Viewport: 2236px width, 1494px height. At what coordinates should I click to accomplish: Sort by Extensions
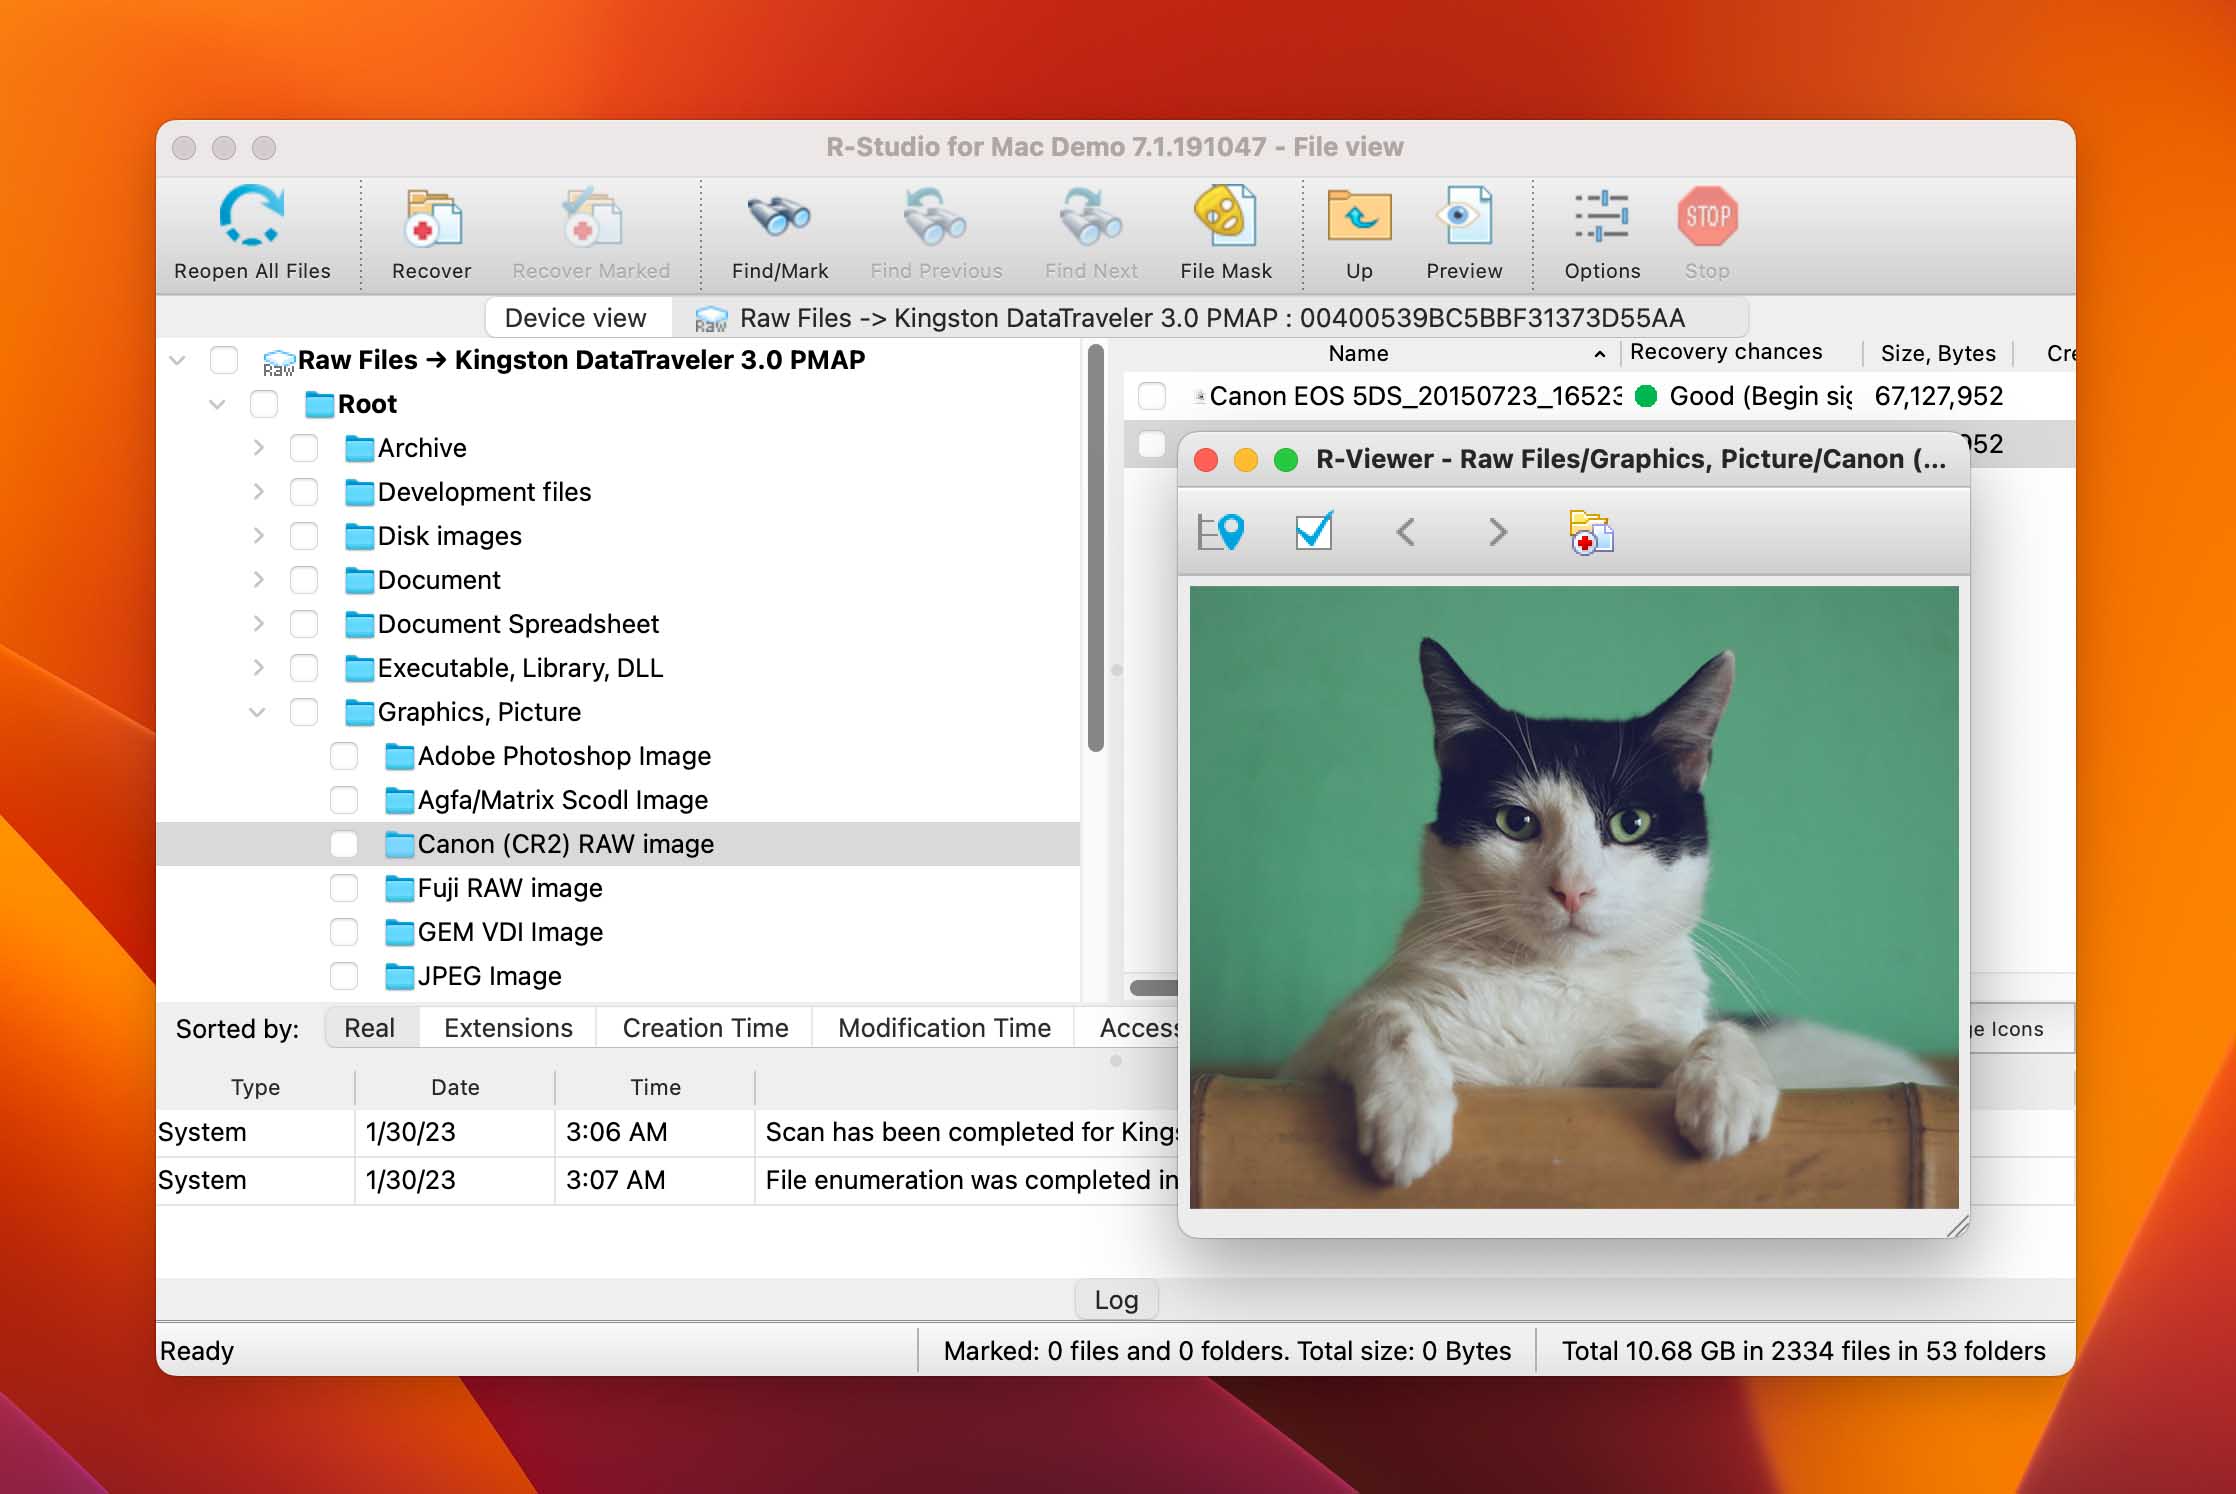(508, 1028)
